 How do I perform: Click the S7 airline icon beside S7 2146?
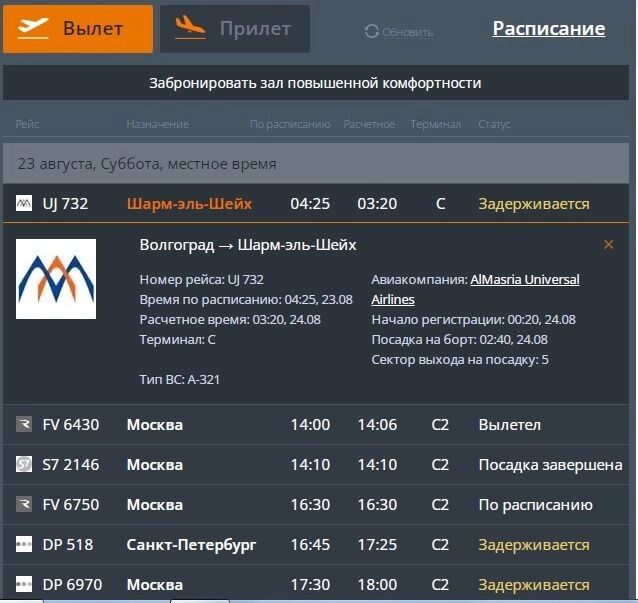point(24,465)
